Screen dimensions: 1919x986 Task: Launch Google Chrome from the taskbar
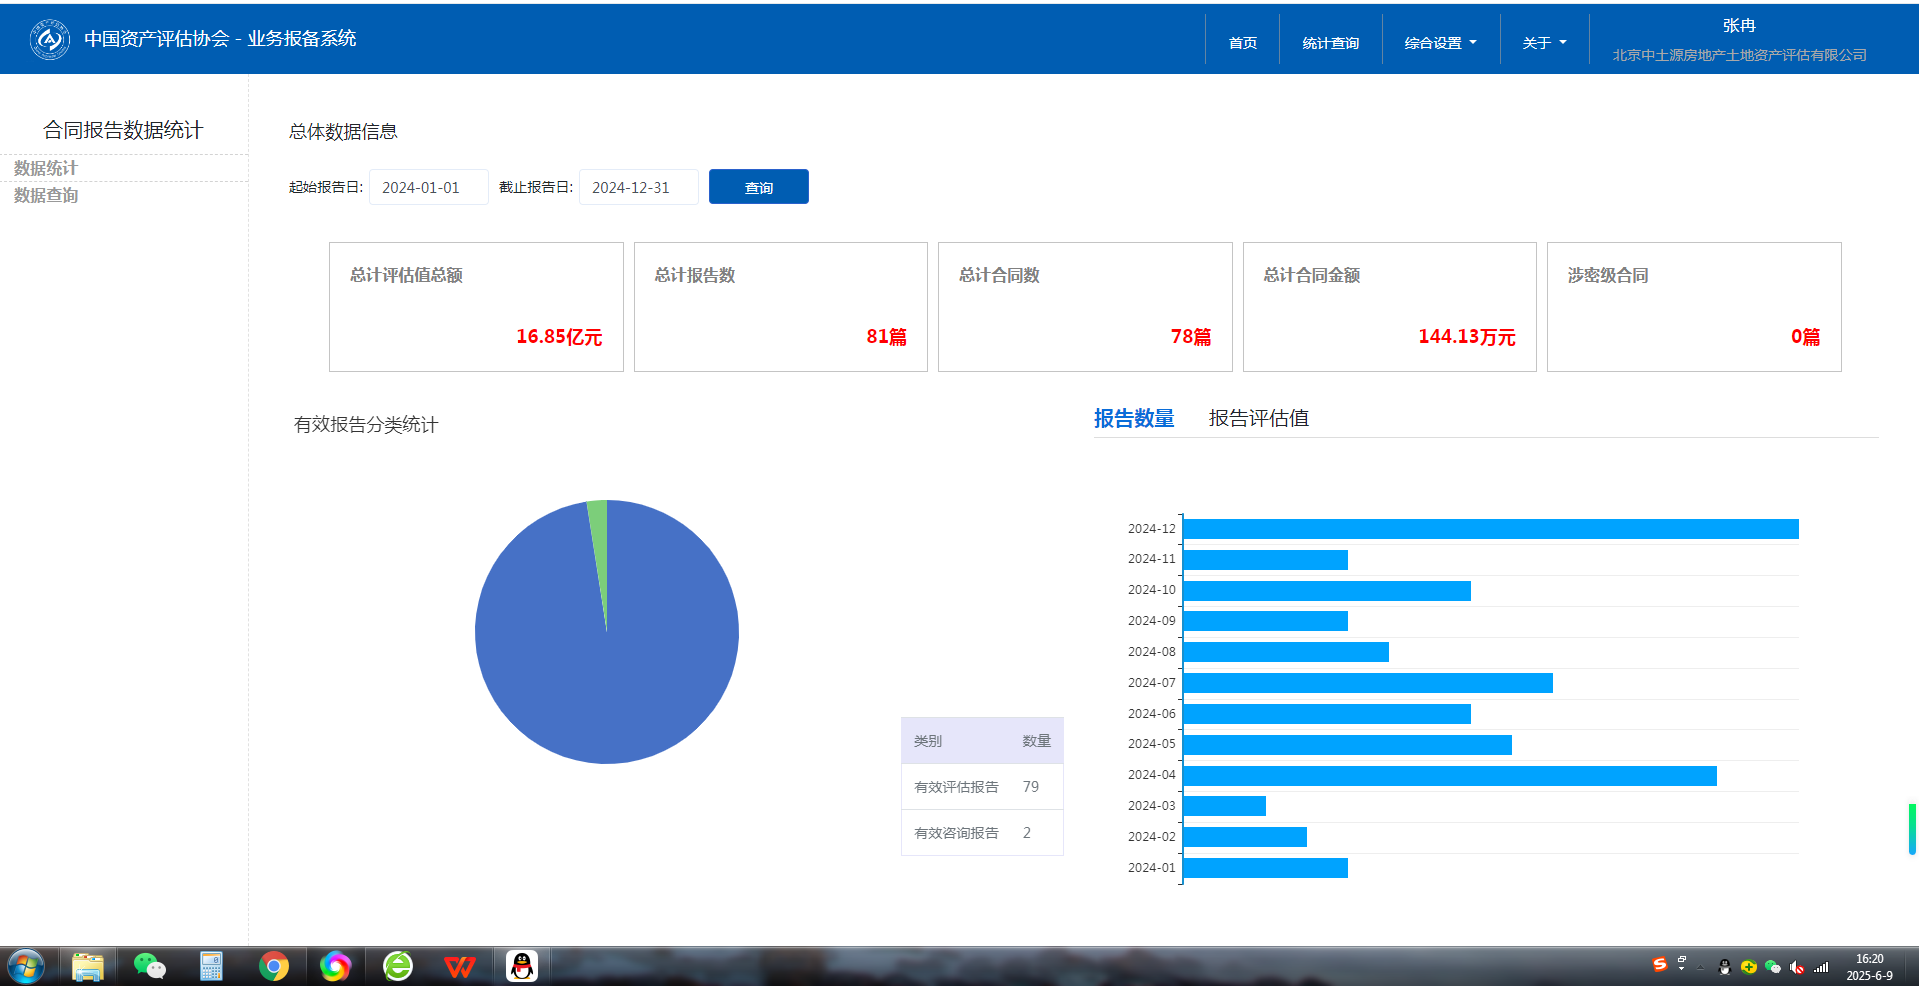coord(273,966)
